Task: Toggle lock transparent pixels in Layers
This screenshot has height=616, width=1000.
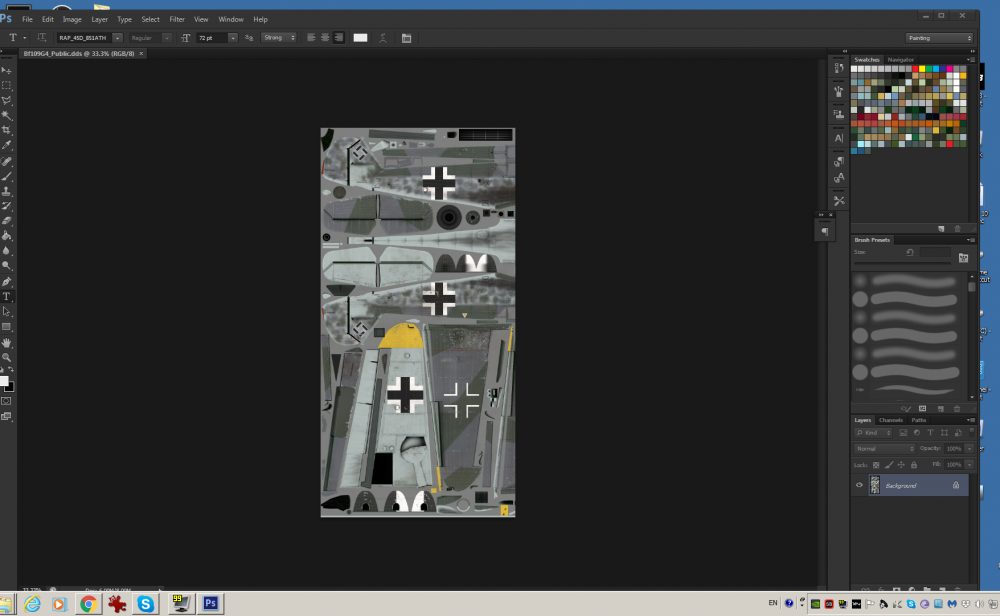Action: coord(877,465)
